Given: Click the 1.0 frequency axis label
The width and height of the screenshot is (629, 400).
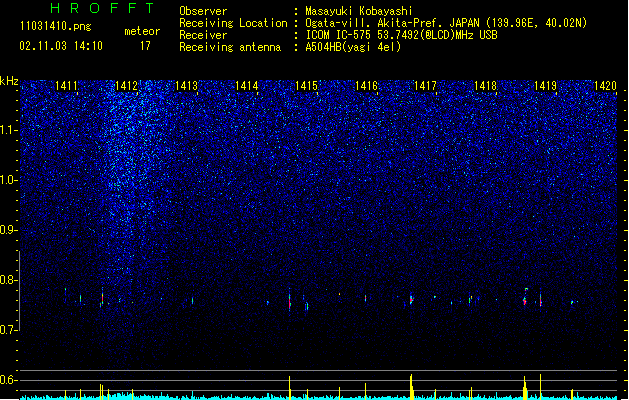Looking at the screenshot, I should click(9, 180).
